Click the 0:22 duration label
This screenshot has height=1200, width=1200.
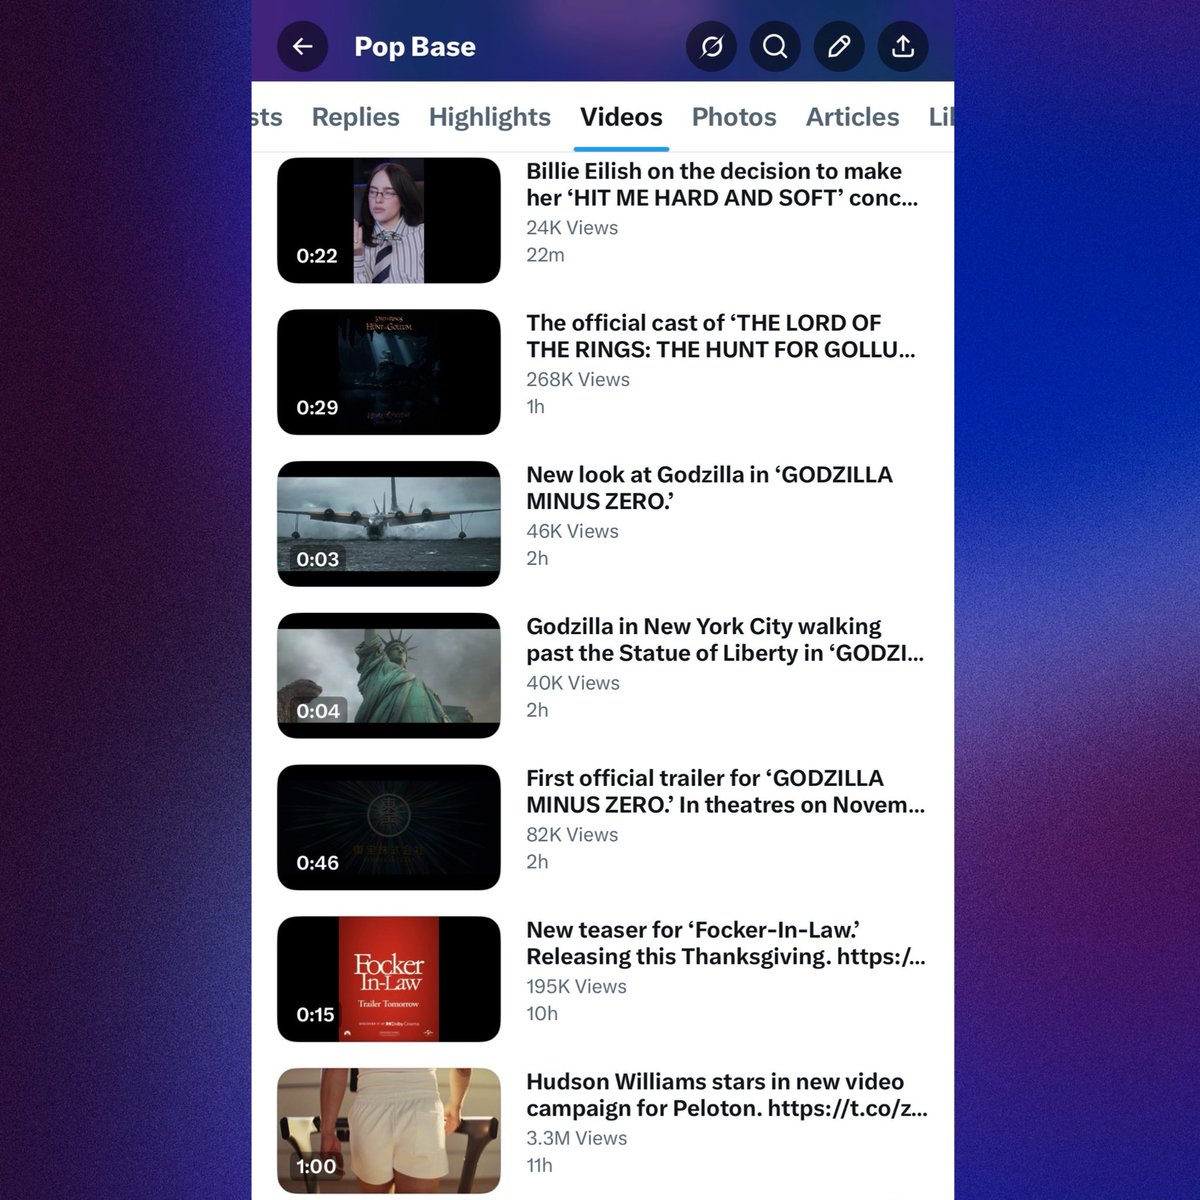click(x=317, y=256)
